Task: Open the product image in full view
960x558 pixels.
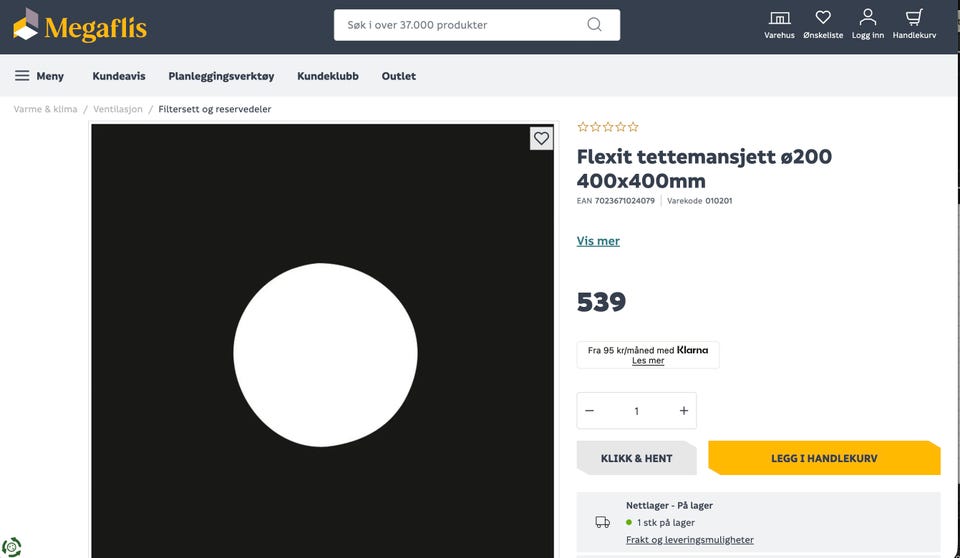Action: [322, 341]
